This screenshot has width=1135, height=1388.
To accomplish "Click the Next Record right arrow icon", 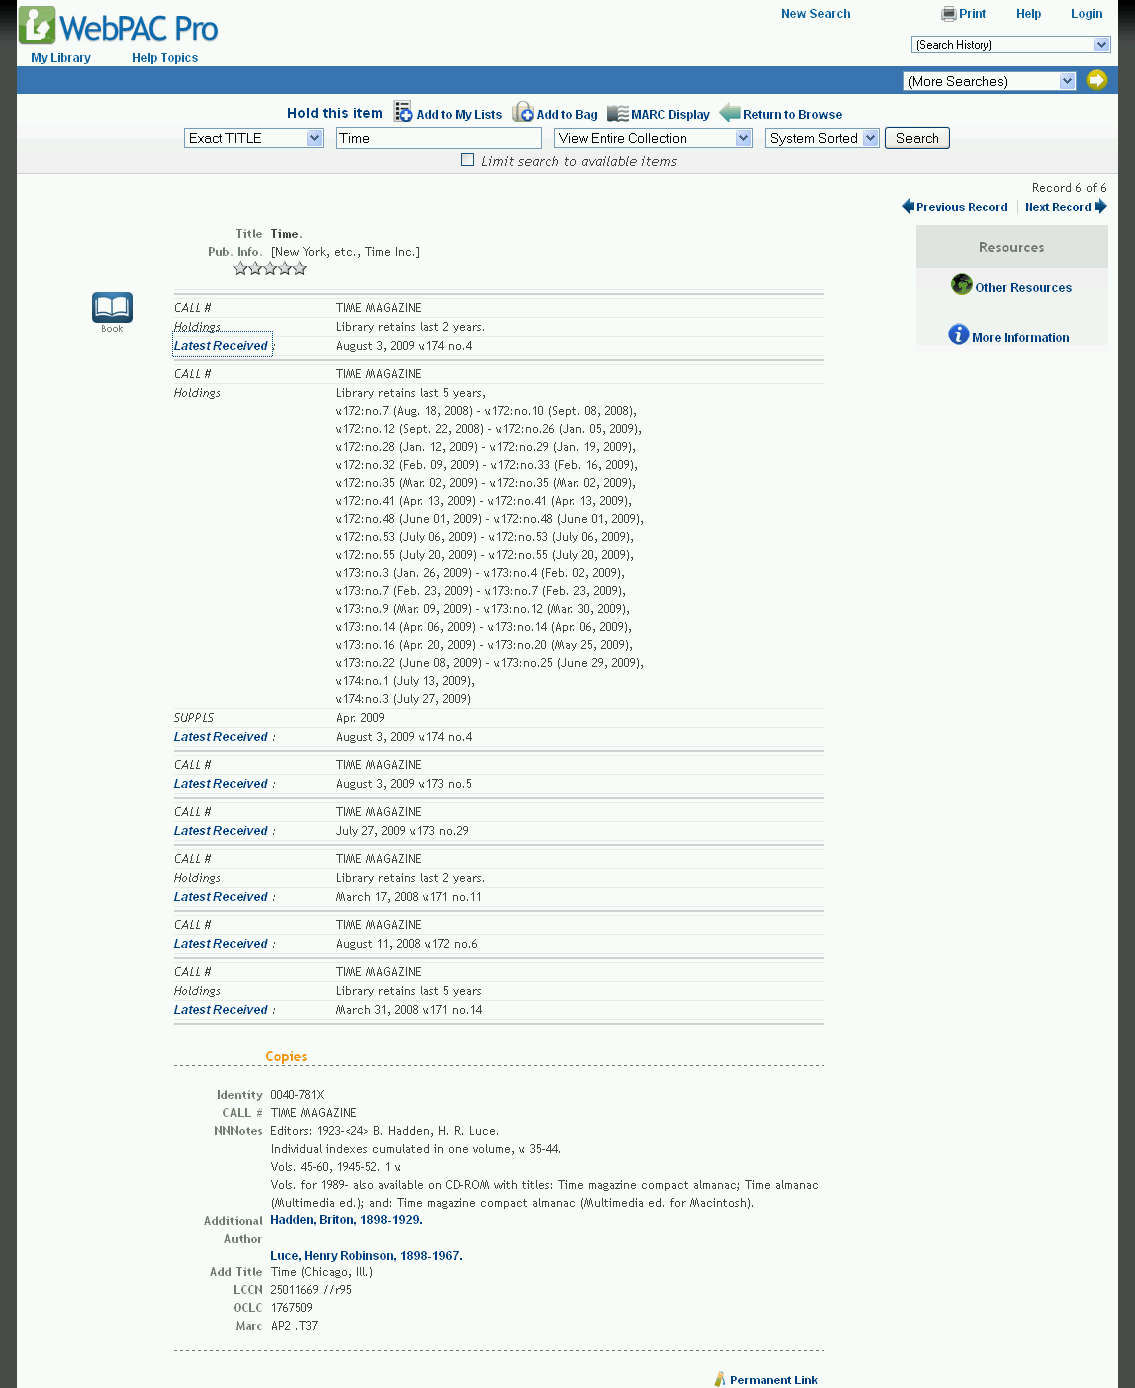I will (1101, 206).
